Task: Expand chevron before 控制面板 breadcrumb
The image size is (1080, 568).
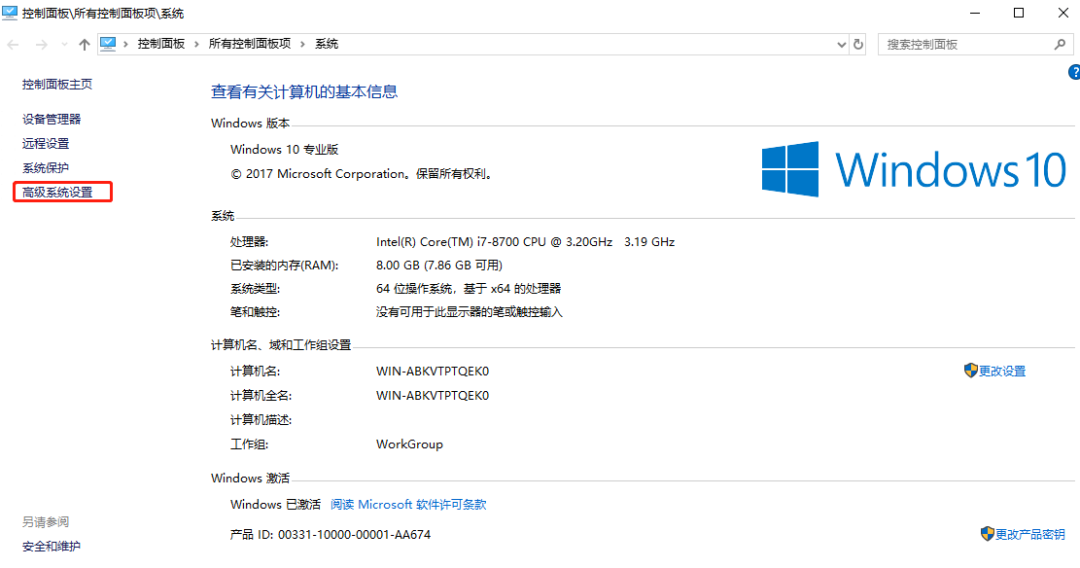Action: click(x=125, y=44)
